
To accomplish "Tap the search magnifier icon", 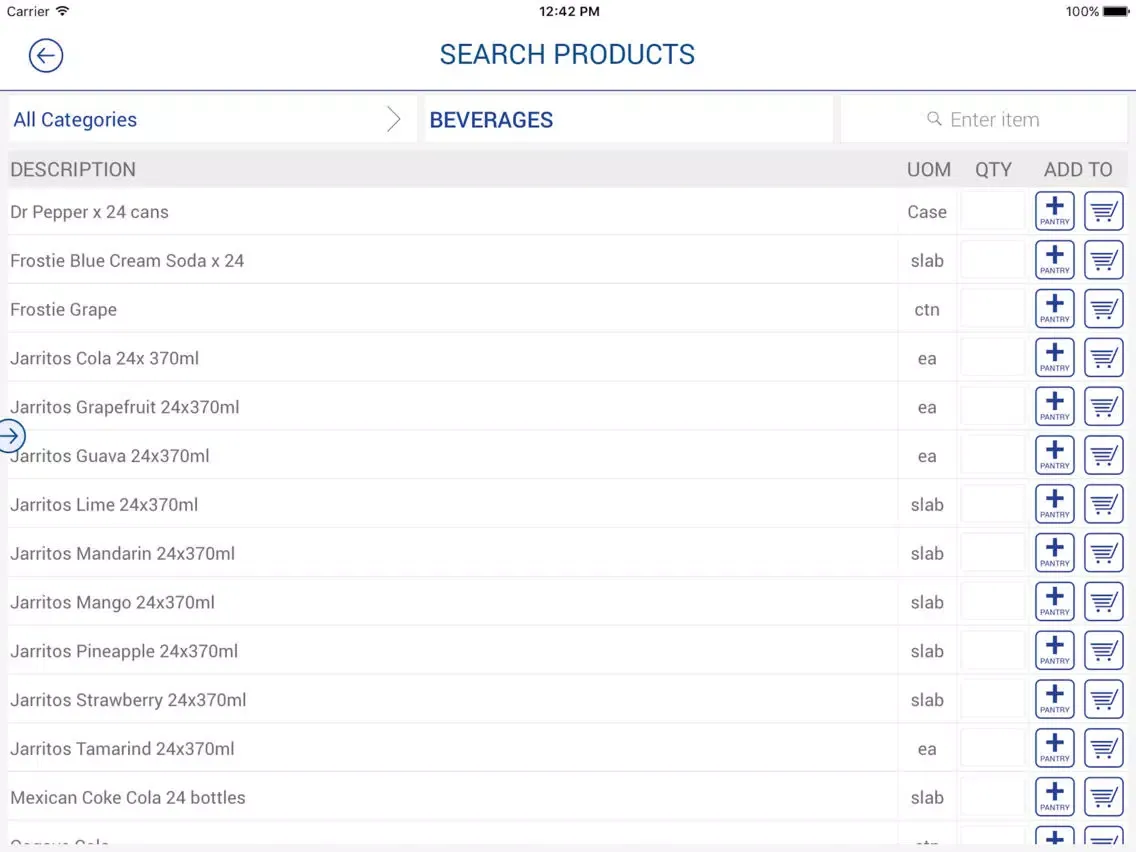I will [x=935, y=118].
